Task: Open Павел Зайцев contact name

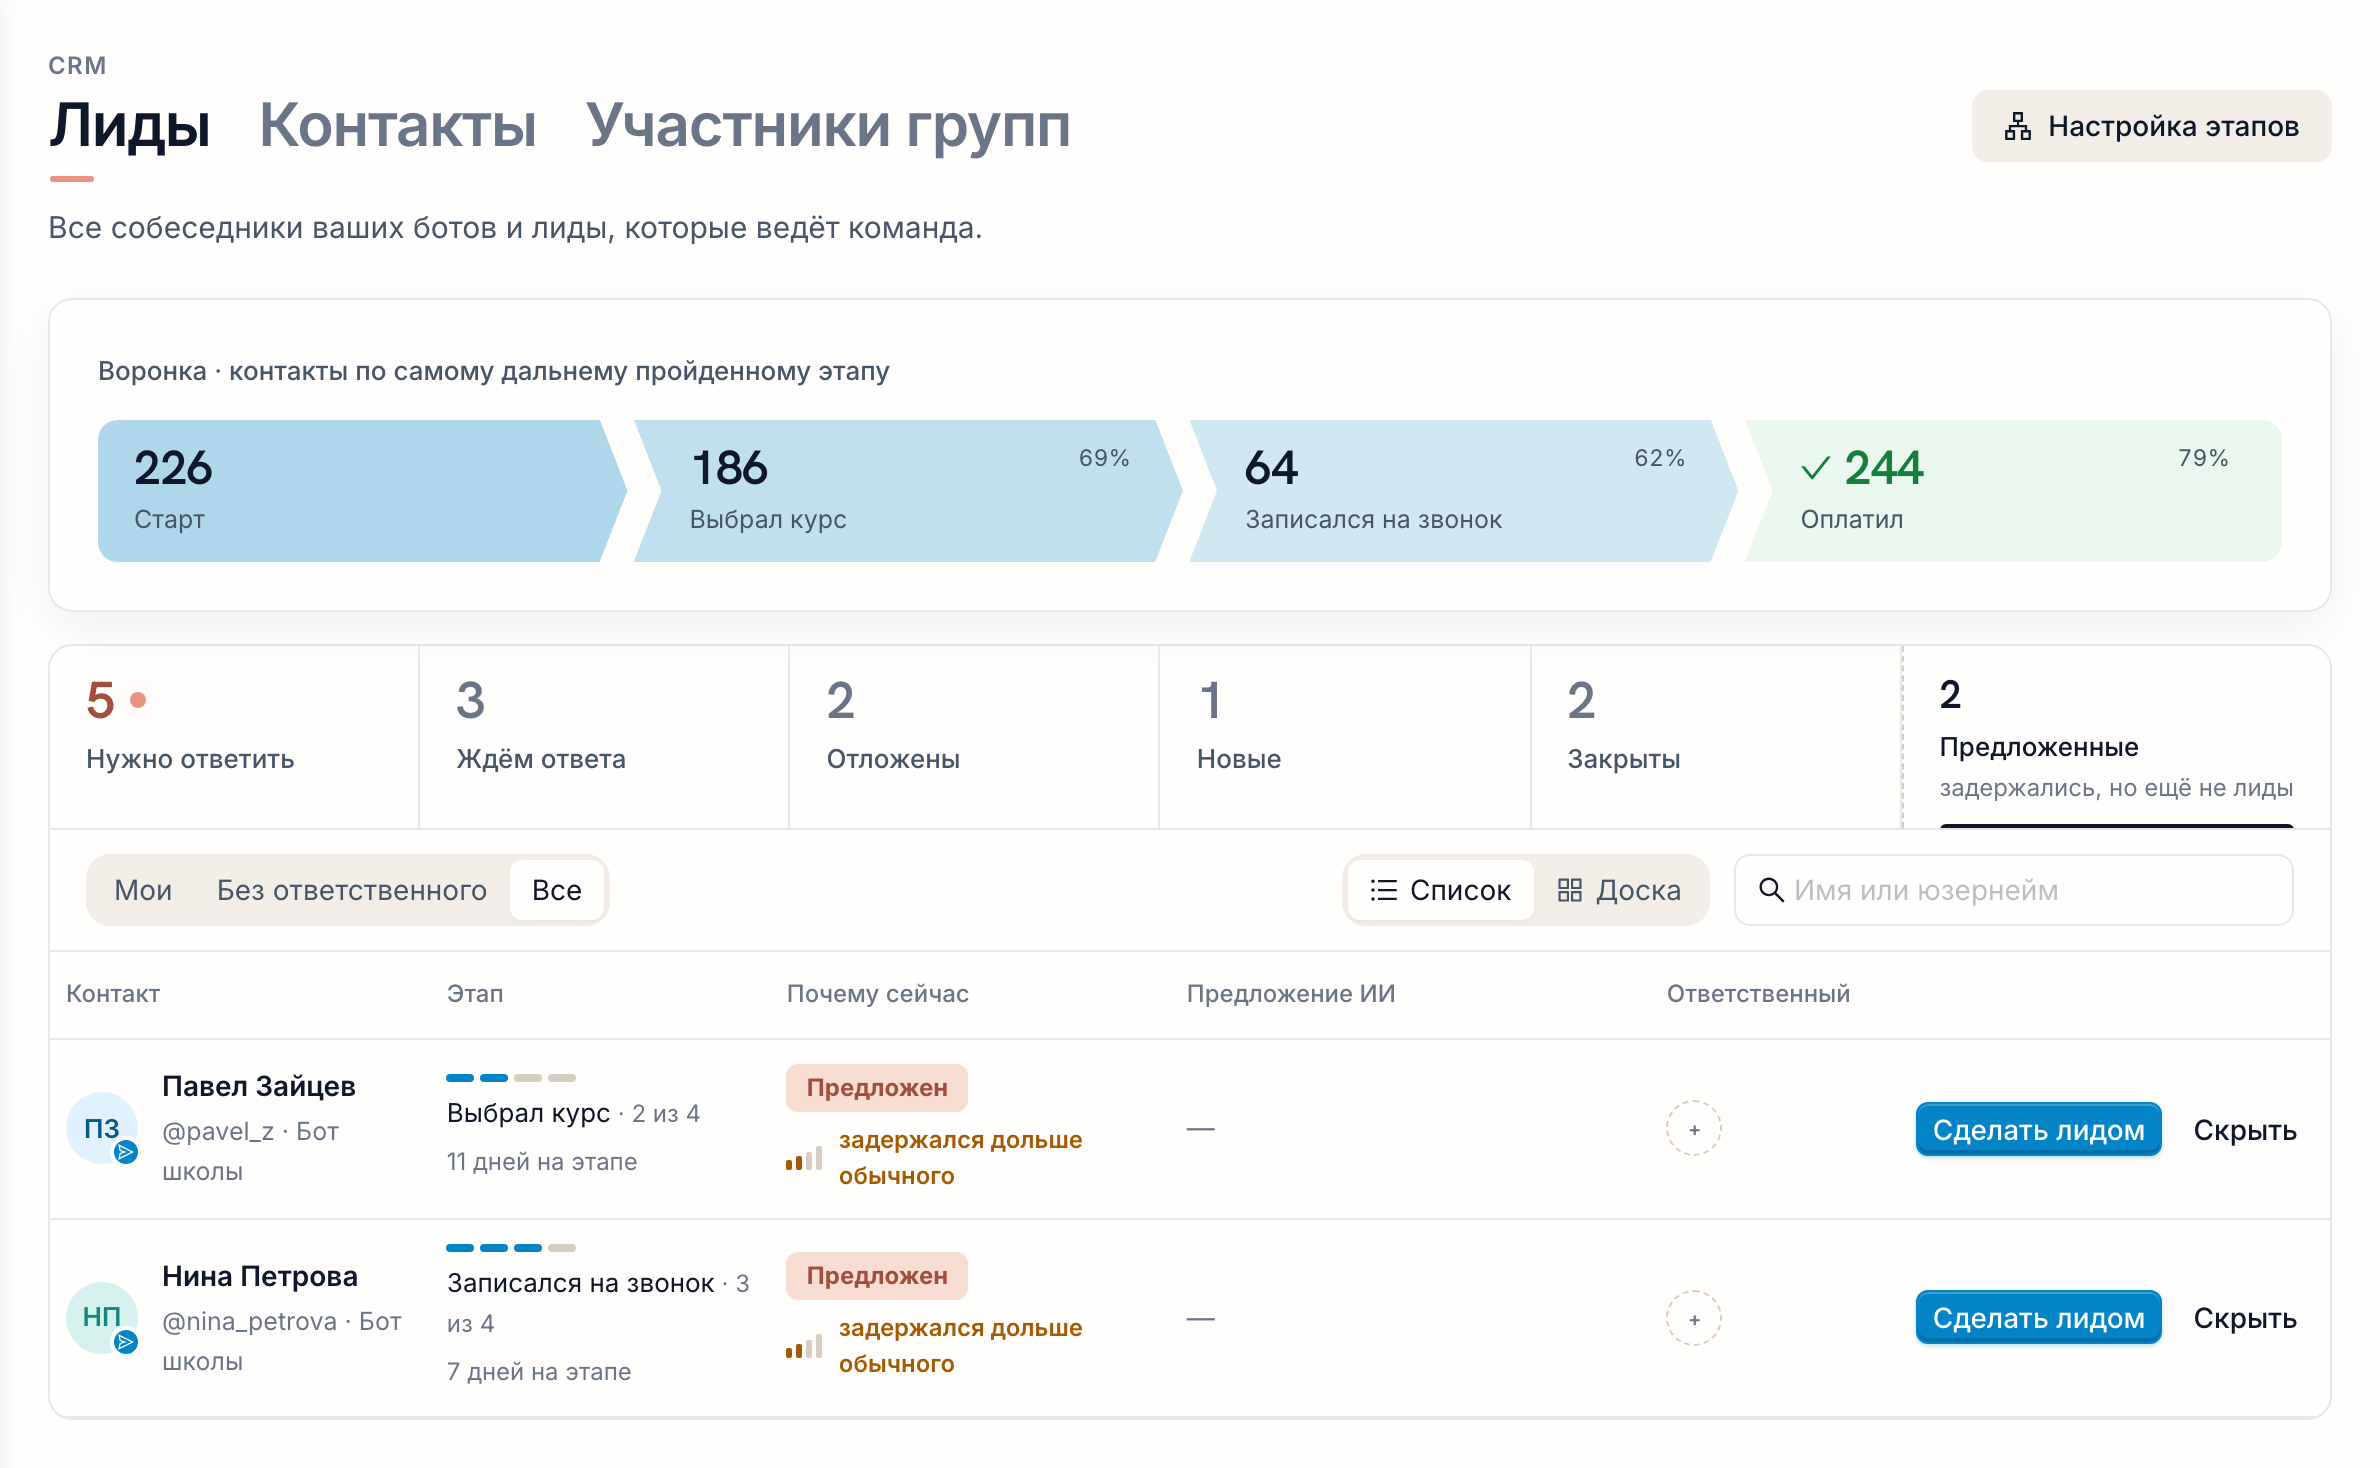Action: pos(259,1086)
